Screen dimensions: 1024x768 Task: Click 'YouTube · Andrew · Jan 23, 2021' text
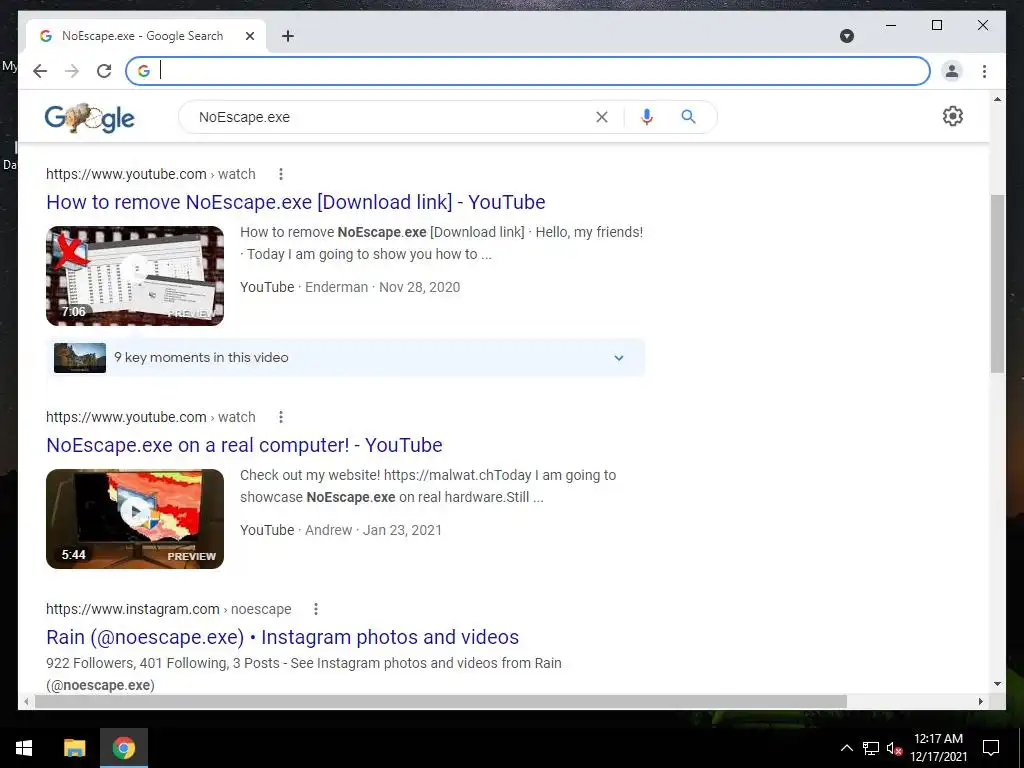(x=341, y=530)
